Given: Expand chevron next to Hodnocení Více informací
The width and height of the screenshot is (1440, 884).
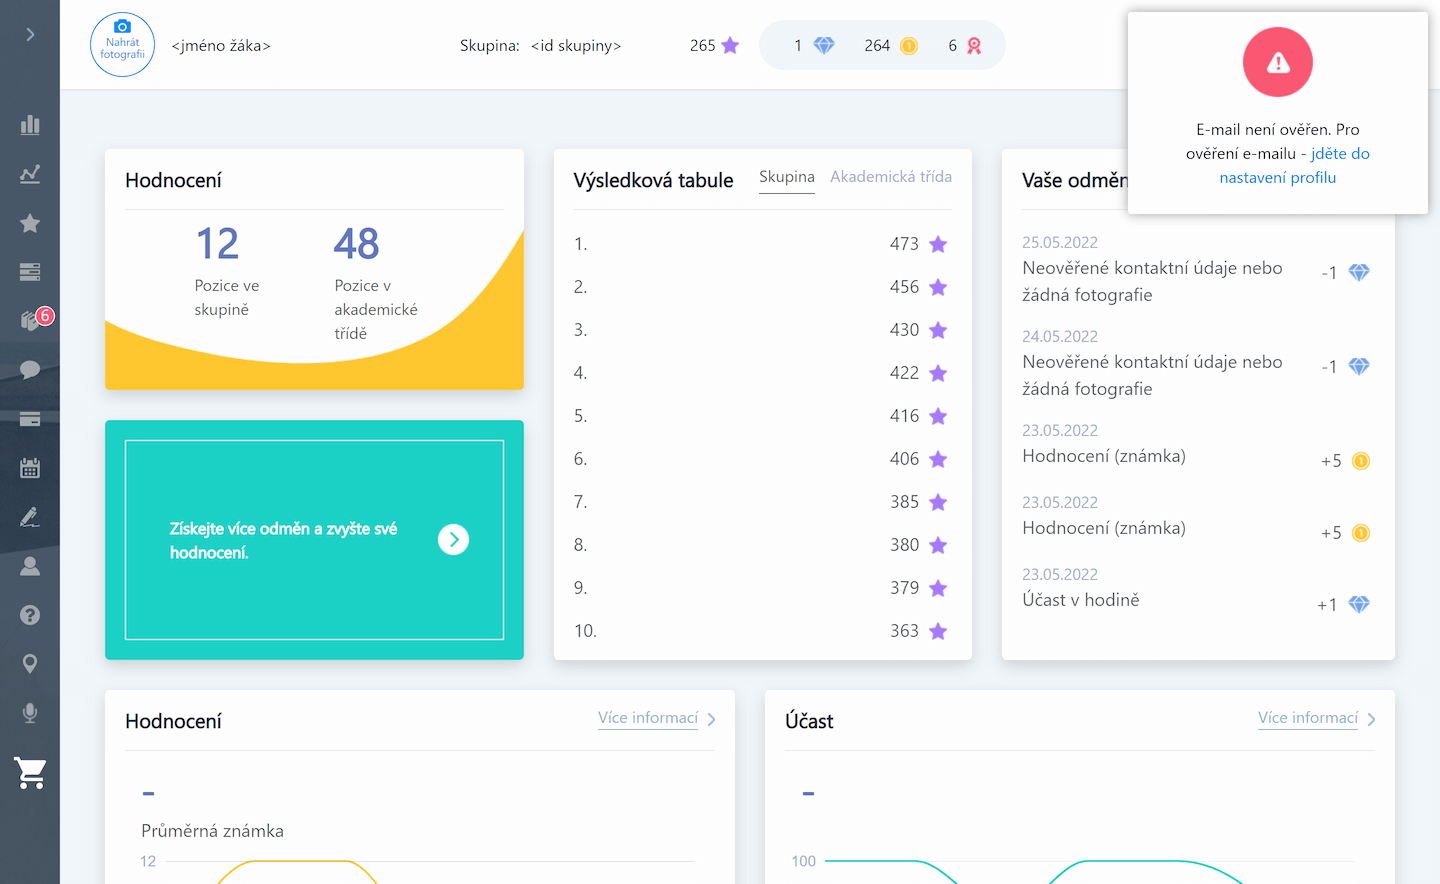Looking at the screenshot, I should pyautogui.click(x=711, y=719).
